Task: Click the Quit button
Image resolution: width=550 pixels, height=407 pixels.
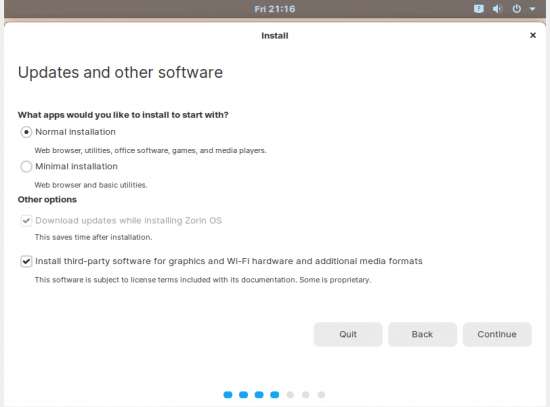Action: coord(348,334)
